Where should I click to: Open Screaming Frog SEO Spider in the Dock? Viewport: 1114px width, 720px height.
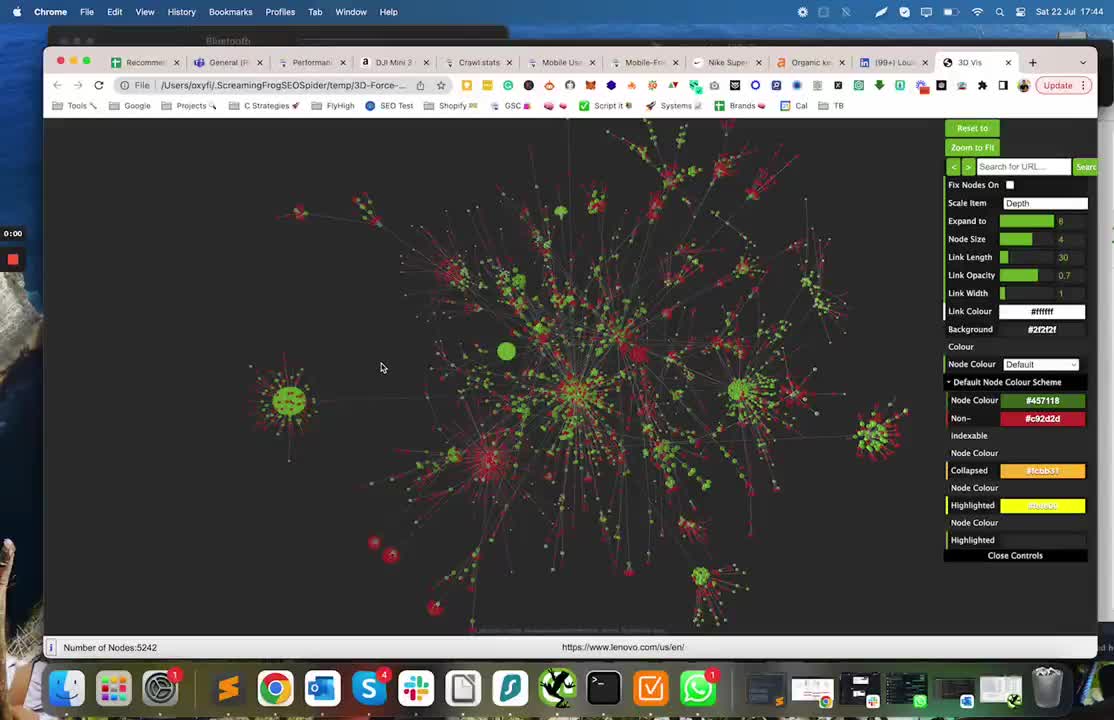(x=557, y=688)
